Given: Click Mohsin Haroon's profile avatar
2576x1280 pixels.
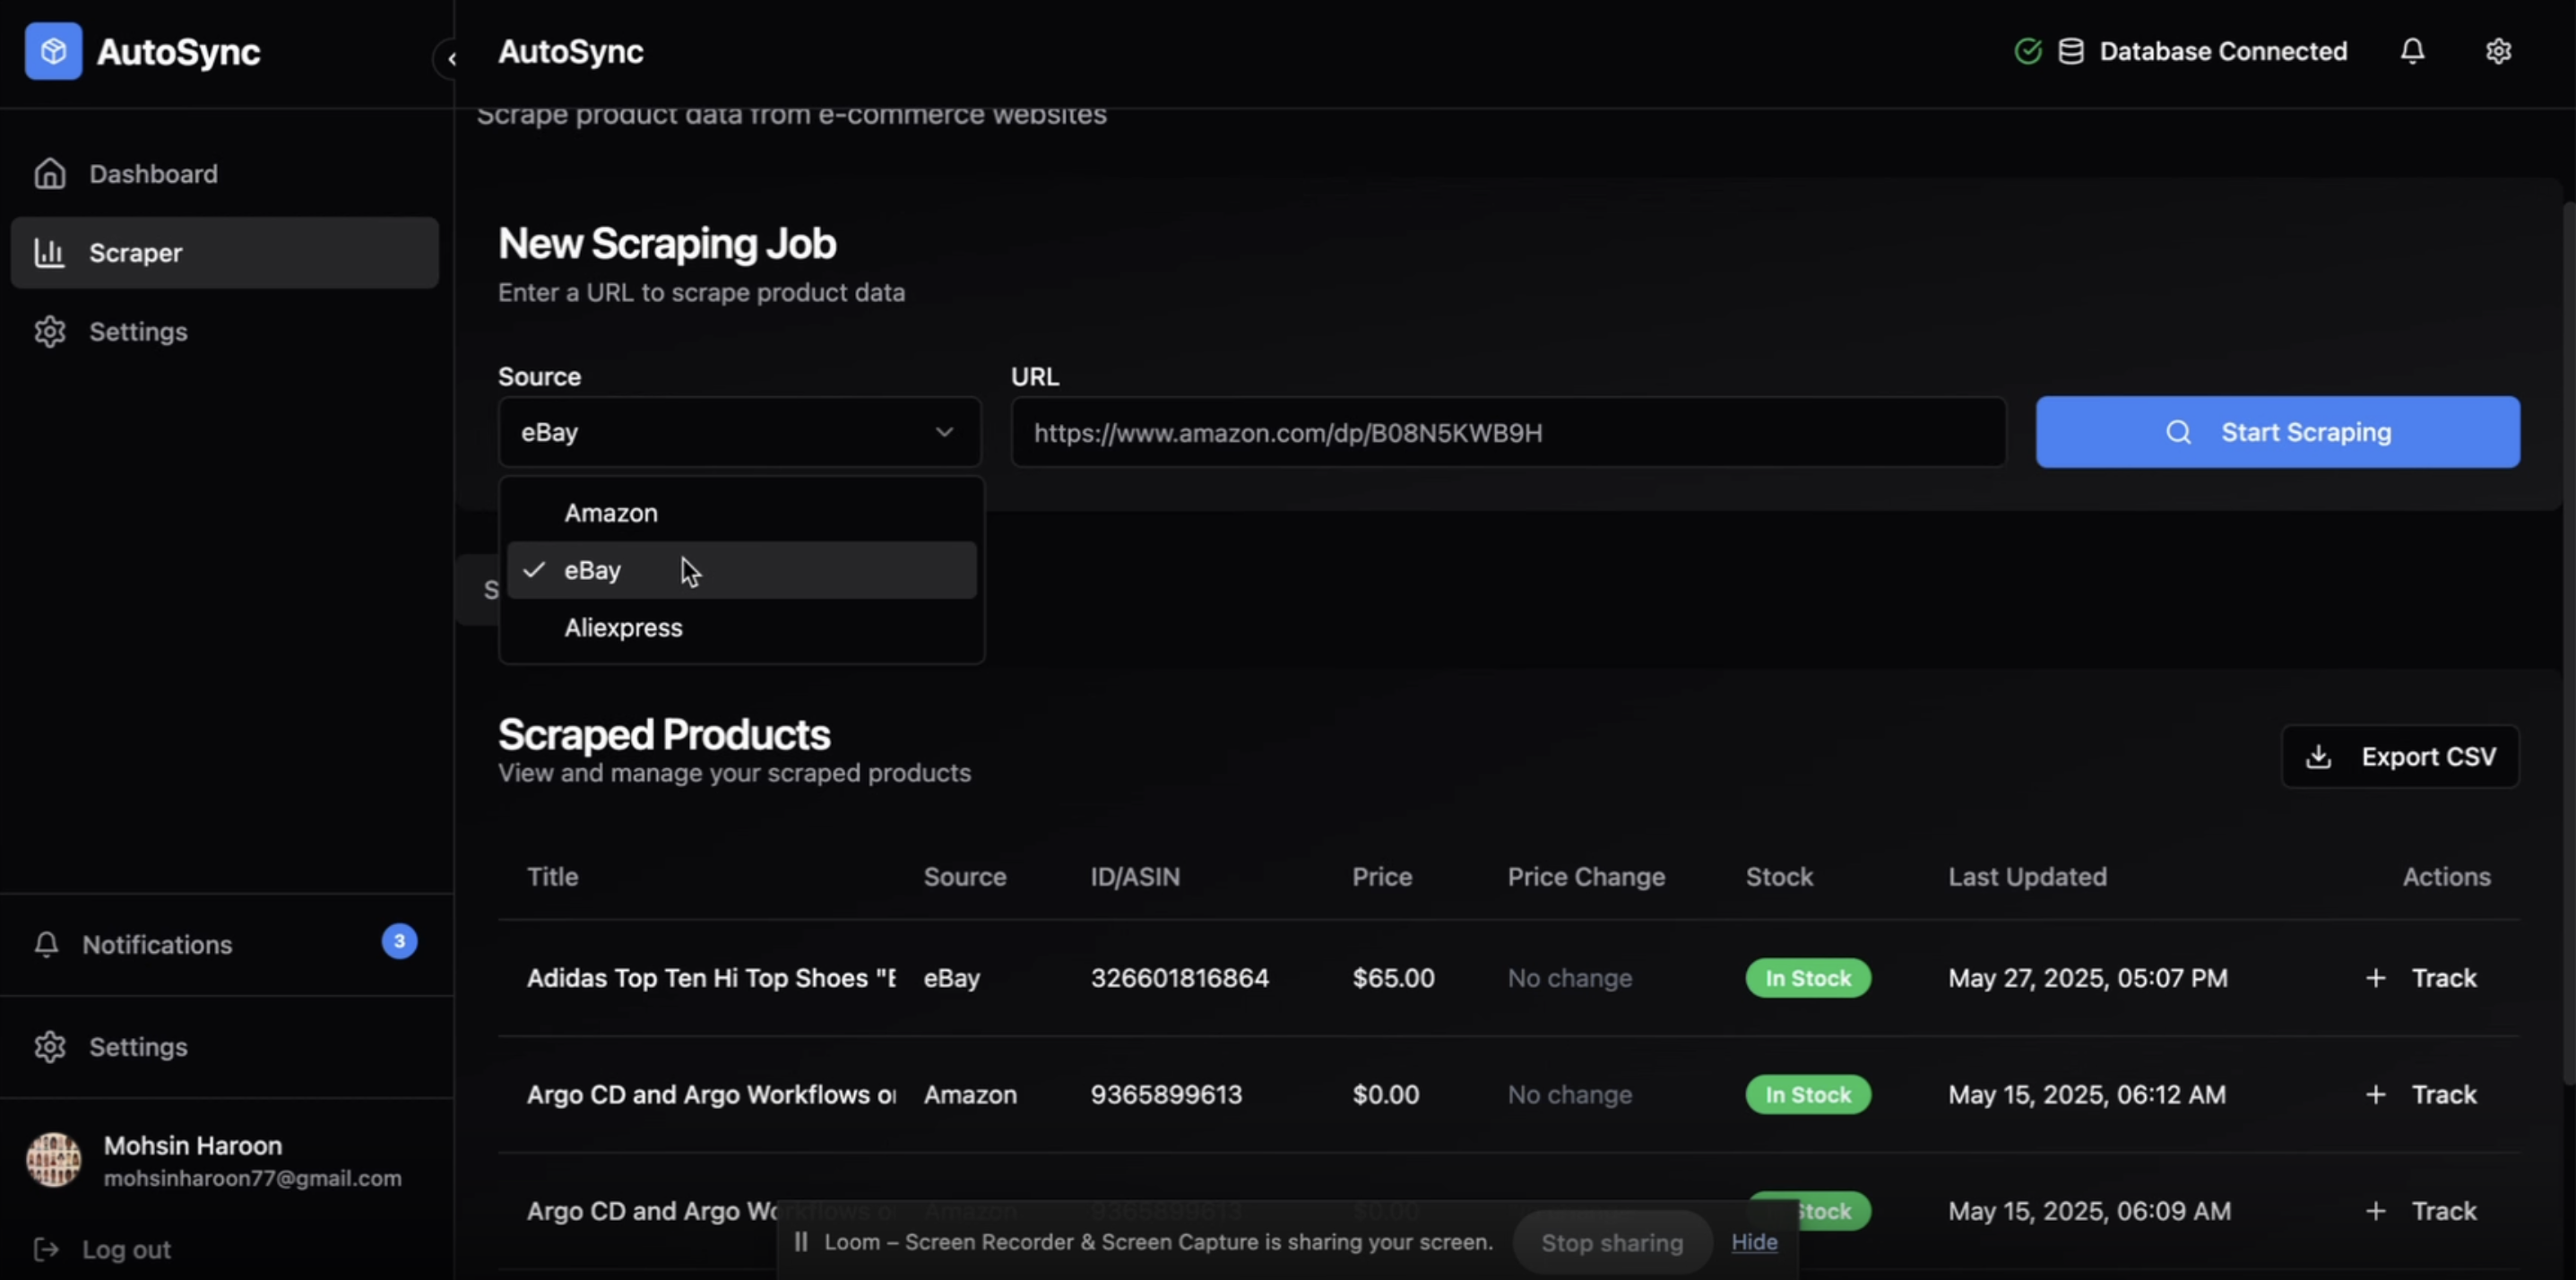Looking at the screenshot, I should (x=53, y=1160).
